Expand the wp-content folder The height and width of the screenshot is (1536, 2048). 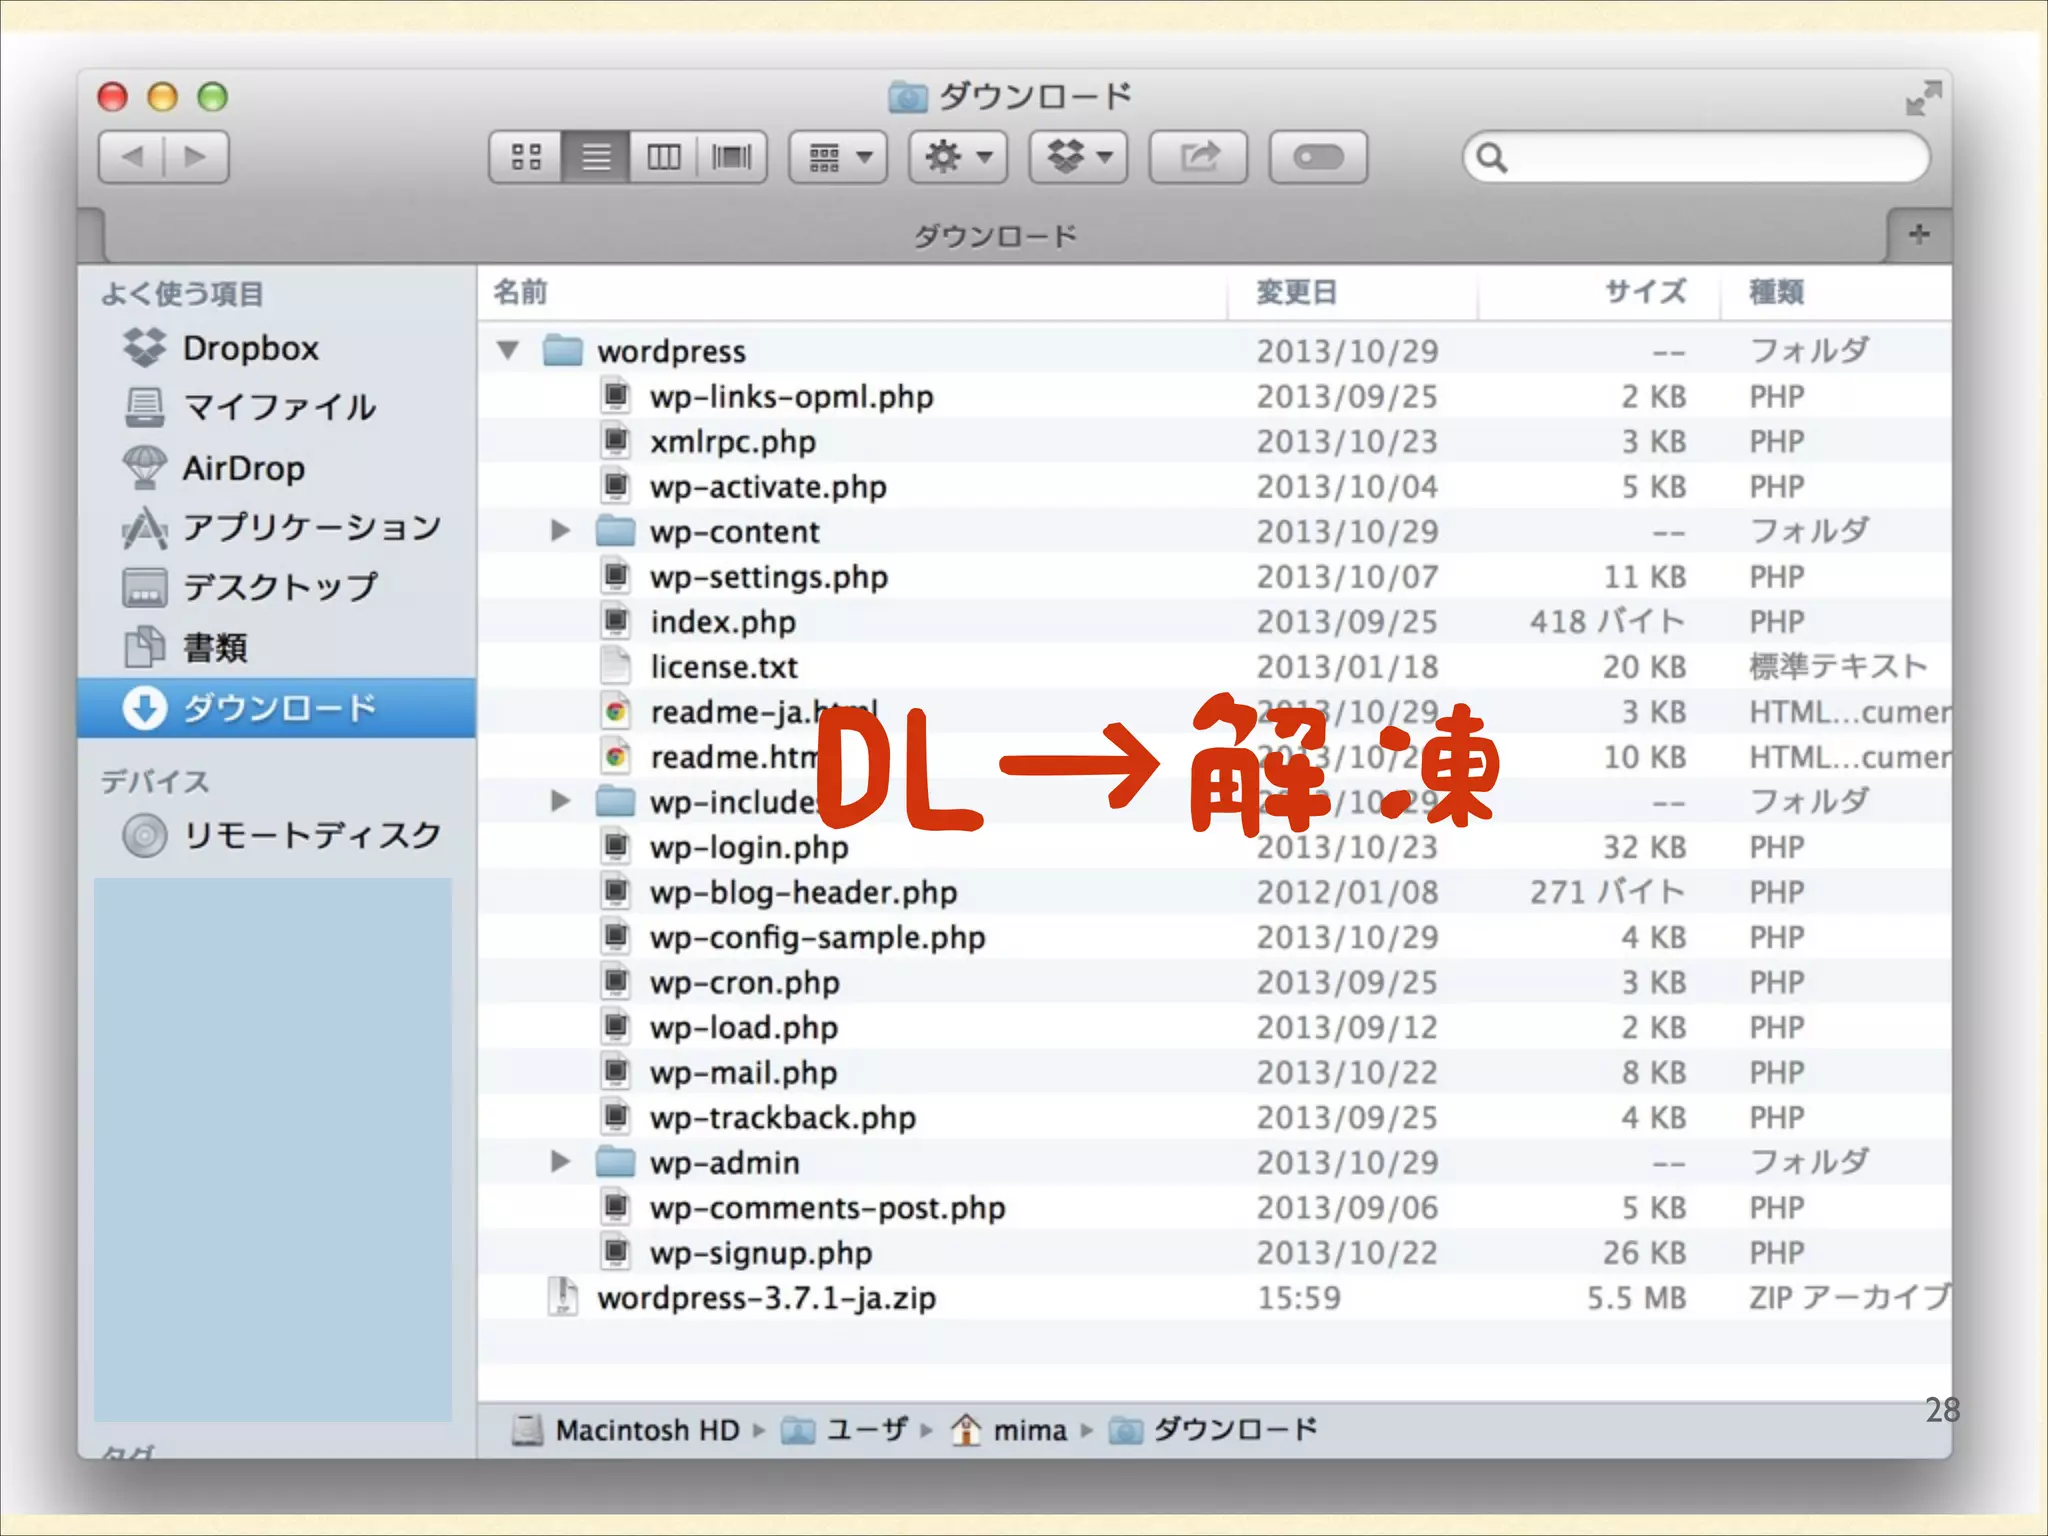point(560,531)
